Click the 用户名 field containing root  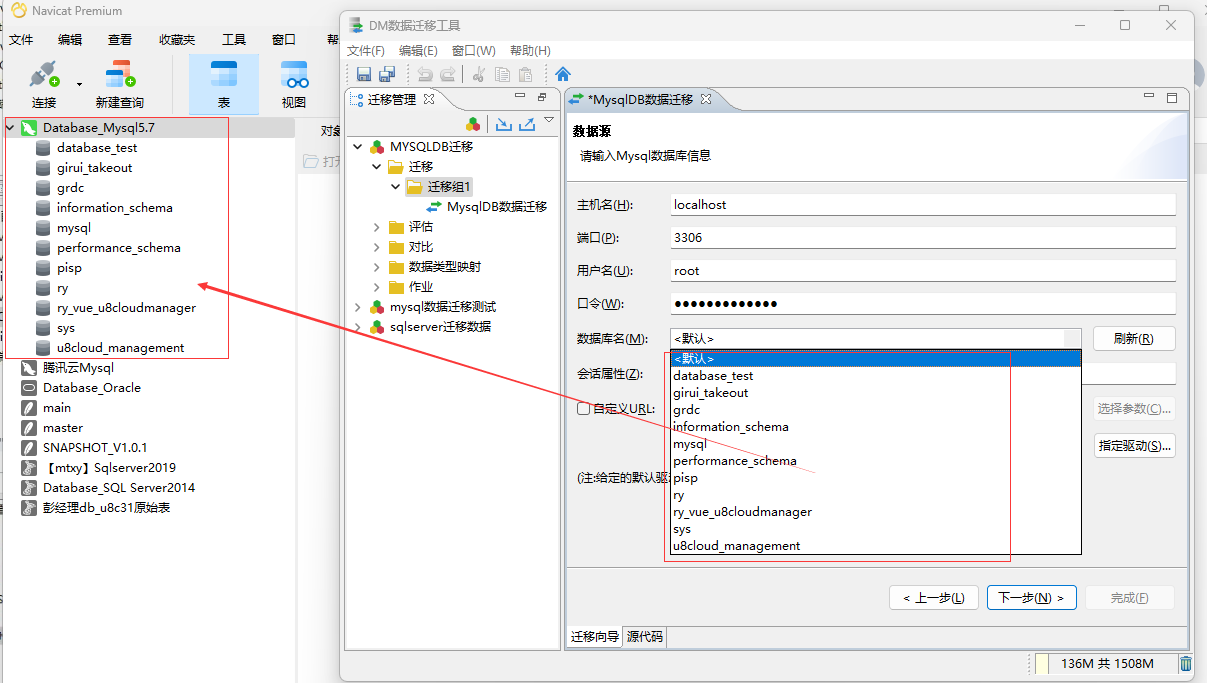tap(922, 270)
